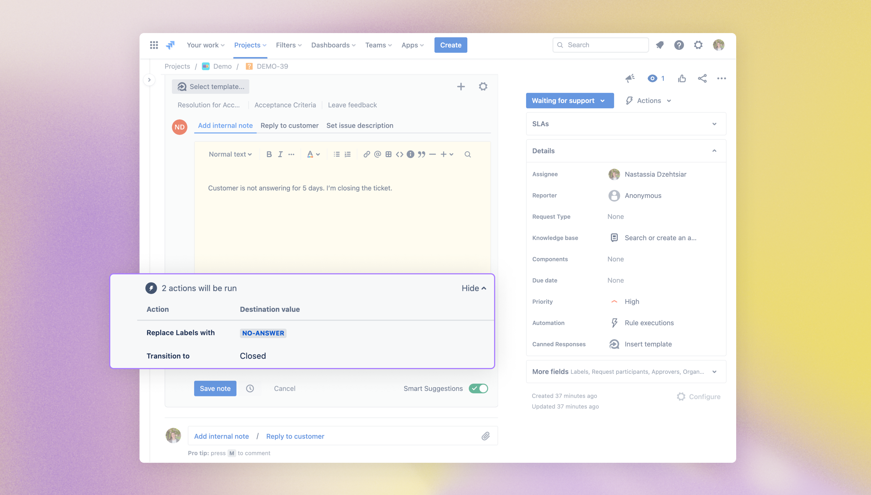Open more formatting options ellipsis
The image size is (871, 495).
coord(291,154)
